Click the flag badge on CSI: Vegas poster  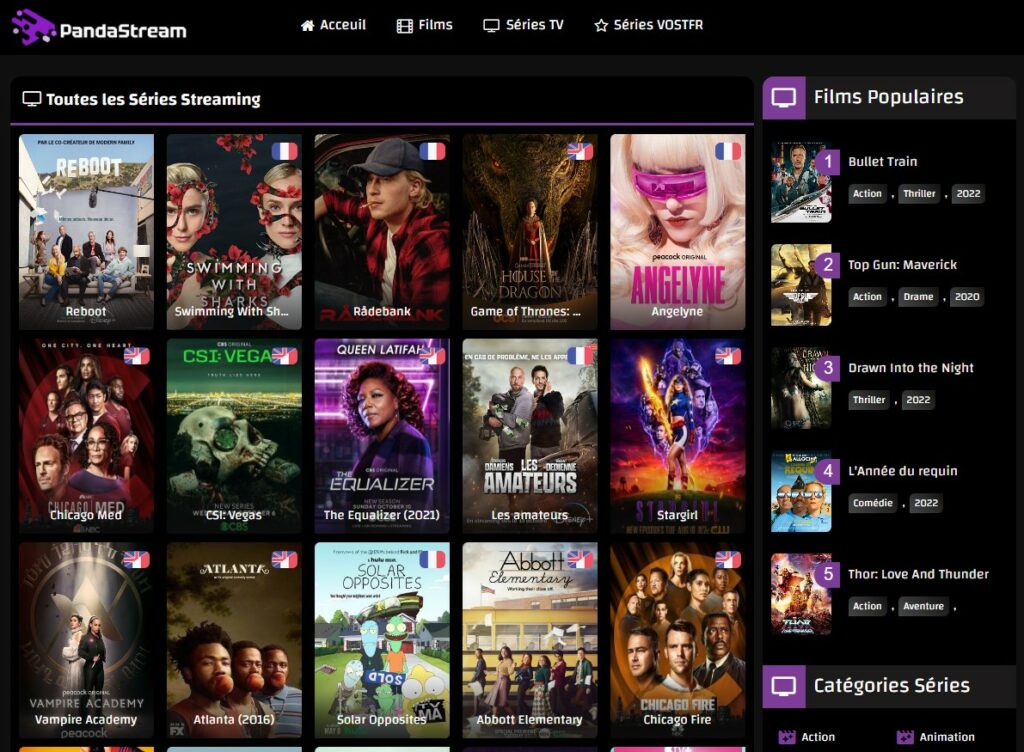[x=285, y=356]
